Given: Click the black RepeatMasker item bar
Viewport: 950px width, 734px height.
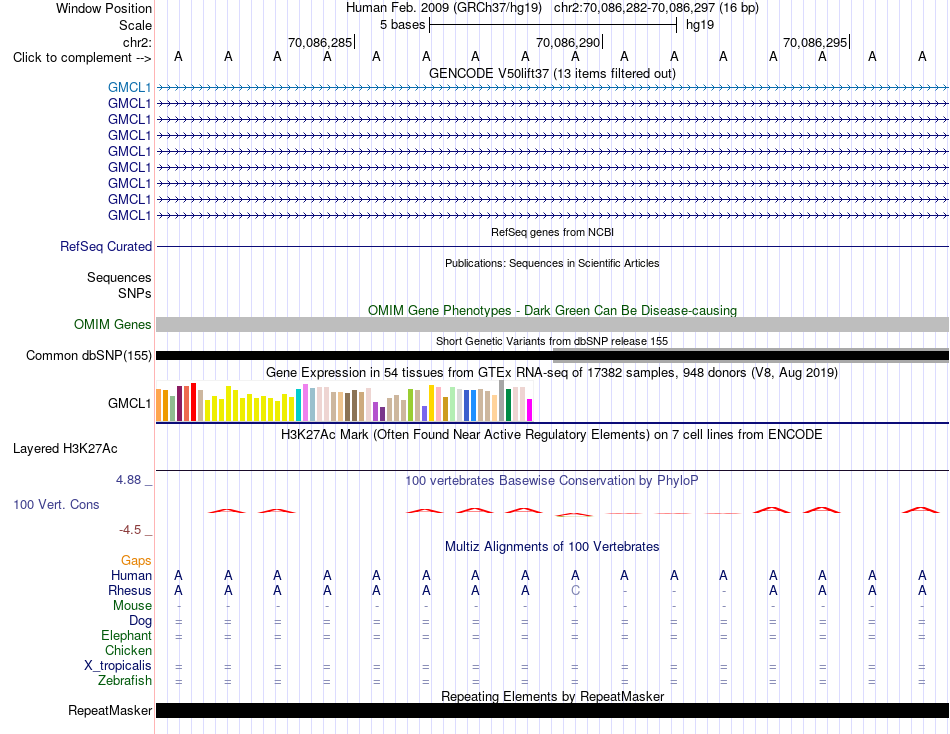Looking at the screenshot, I should (x=552, y=710).
